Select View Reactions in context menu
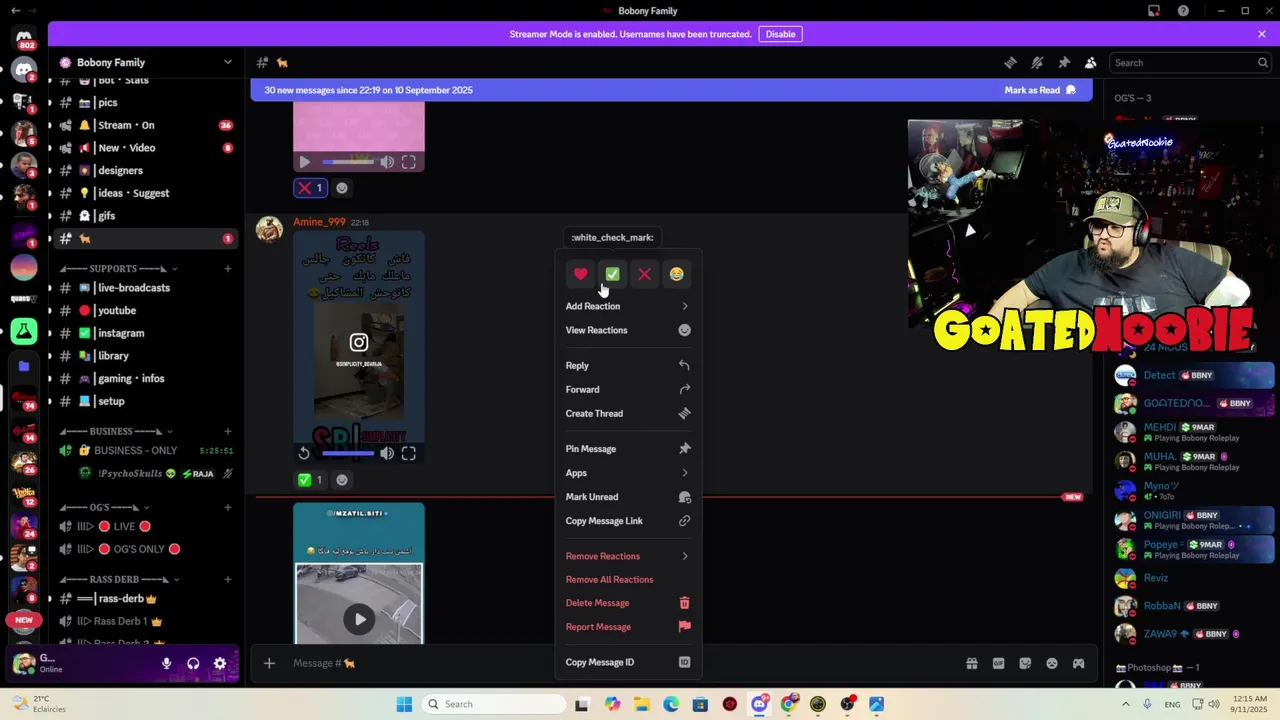 tap(628, 330)
